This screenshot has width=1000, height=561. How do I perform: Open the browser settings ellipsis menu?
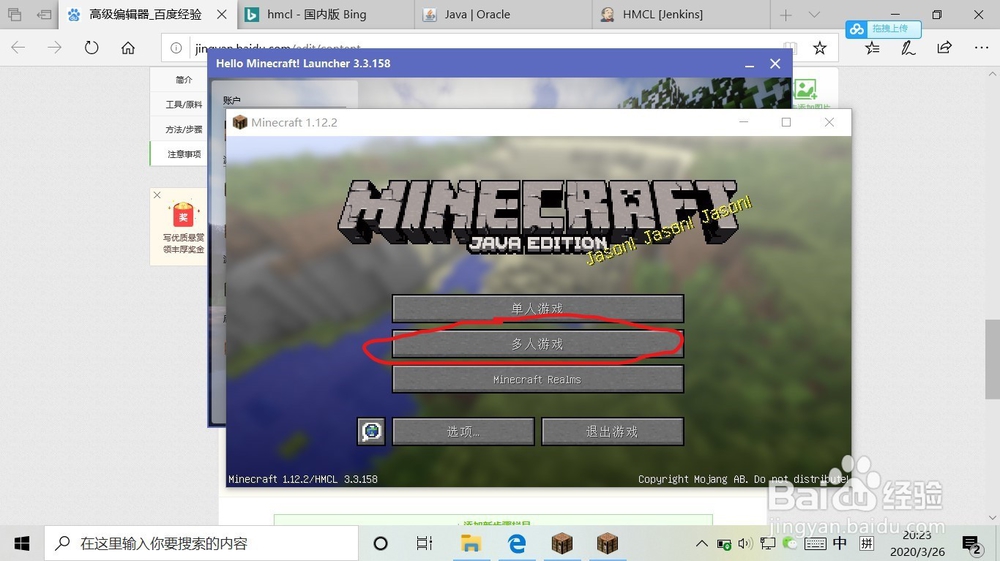click(981, 48)
